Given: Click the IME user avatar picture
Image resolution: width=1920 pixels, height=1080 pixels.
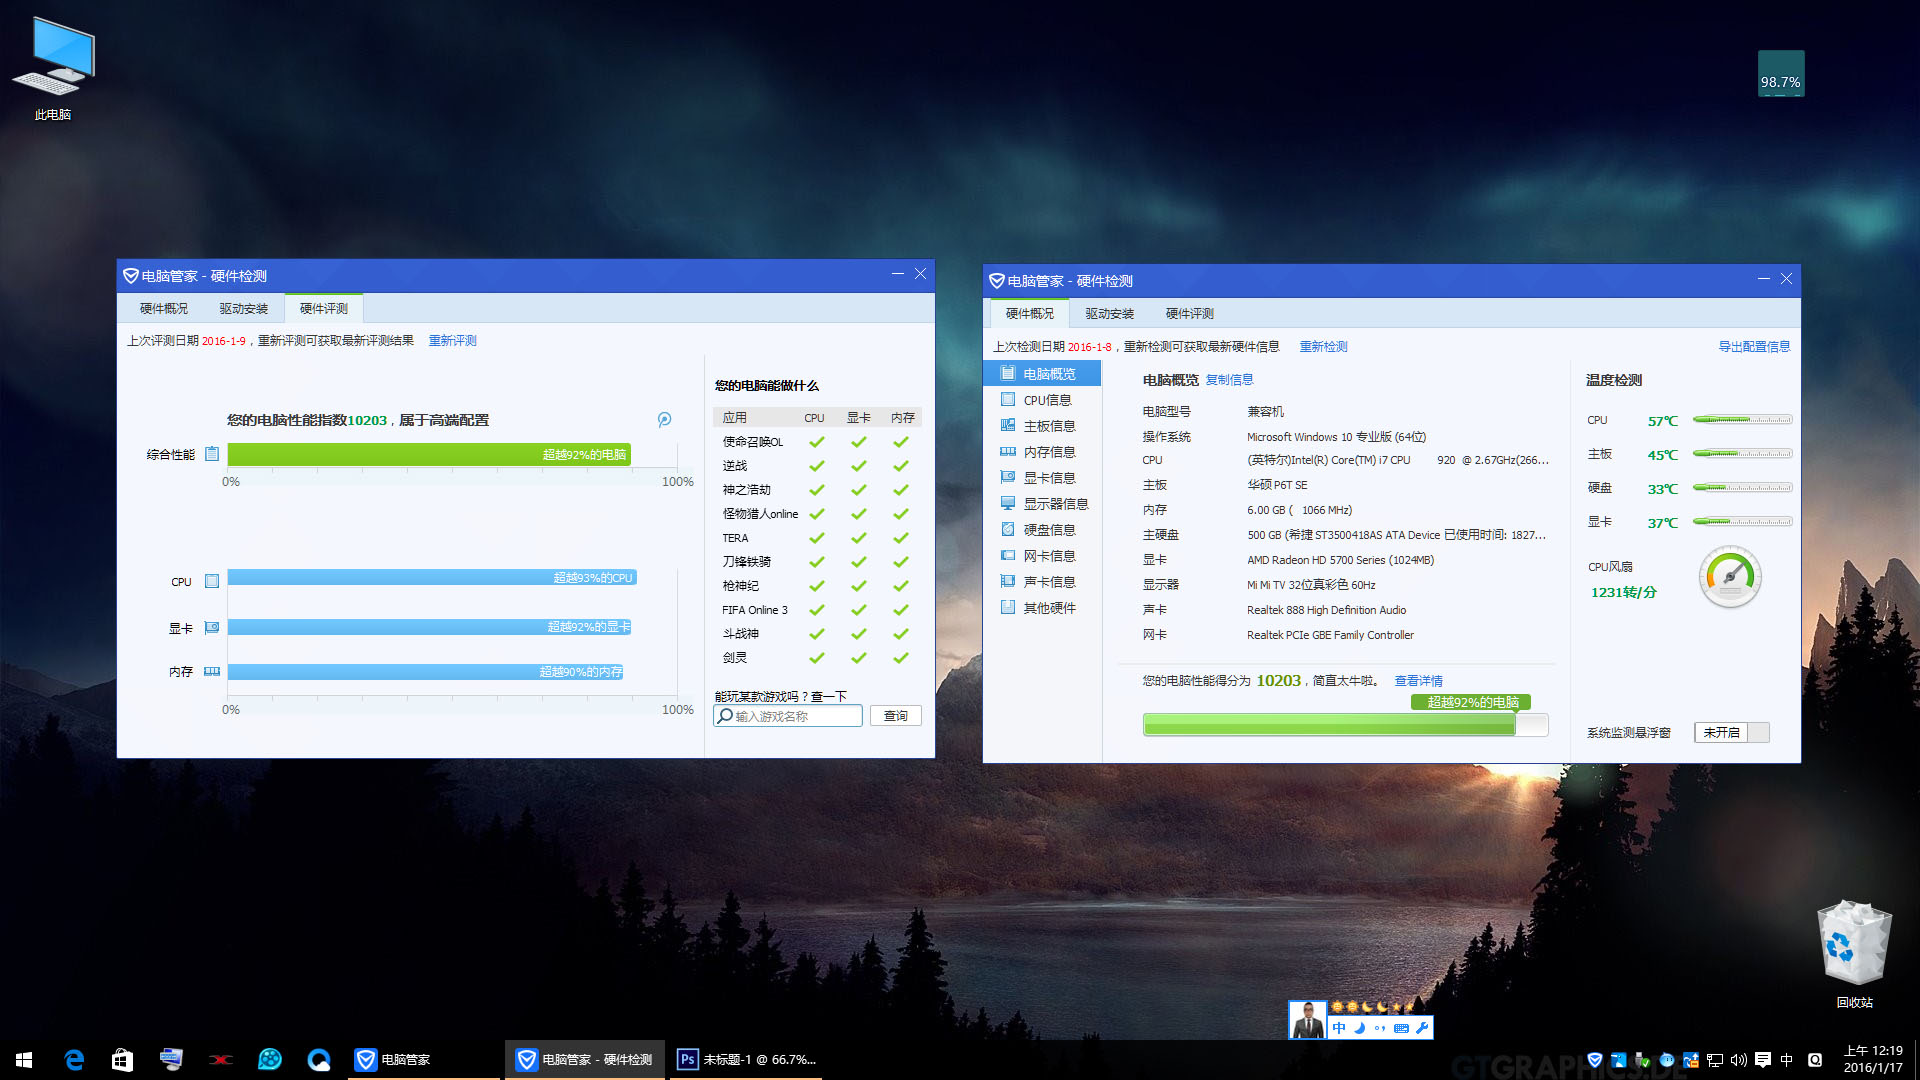Looking at the screenshot, I should click(1307, 1020).
